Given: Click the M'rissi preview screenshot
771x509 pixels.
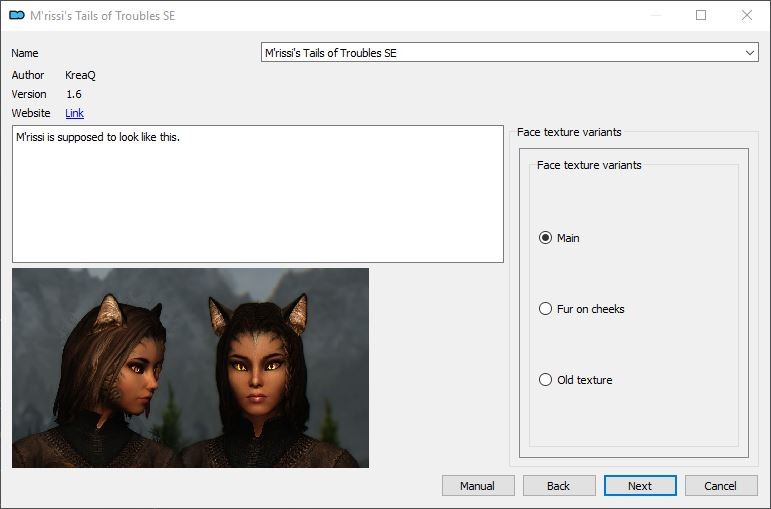Looking at the screenshot, I should point(190,368).
